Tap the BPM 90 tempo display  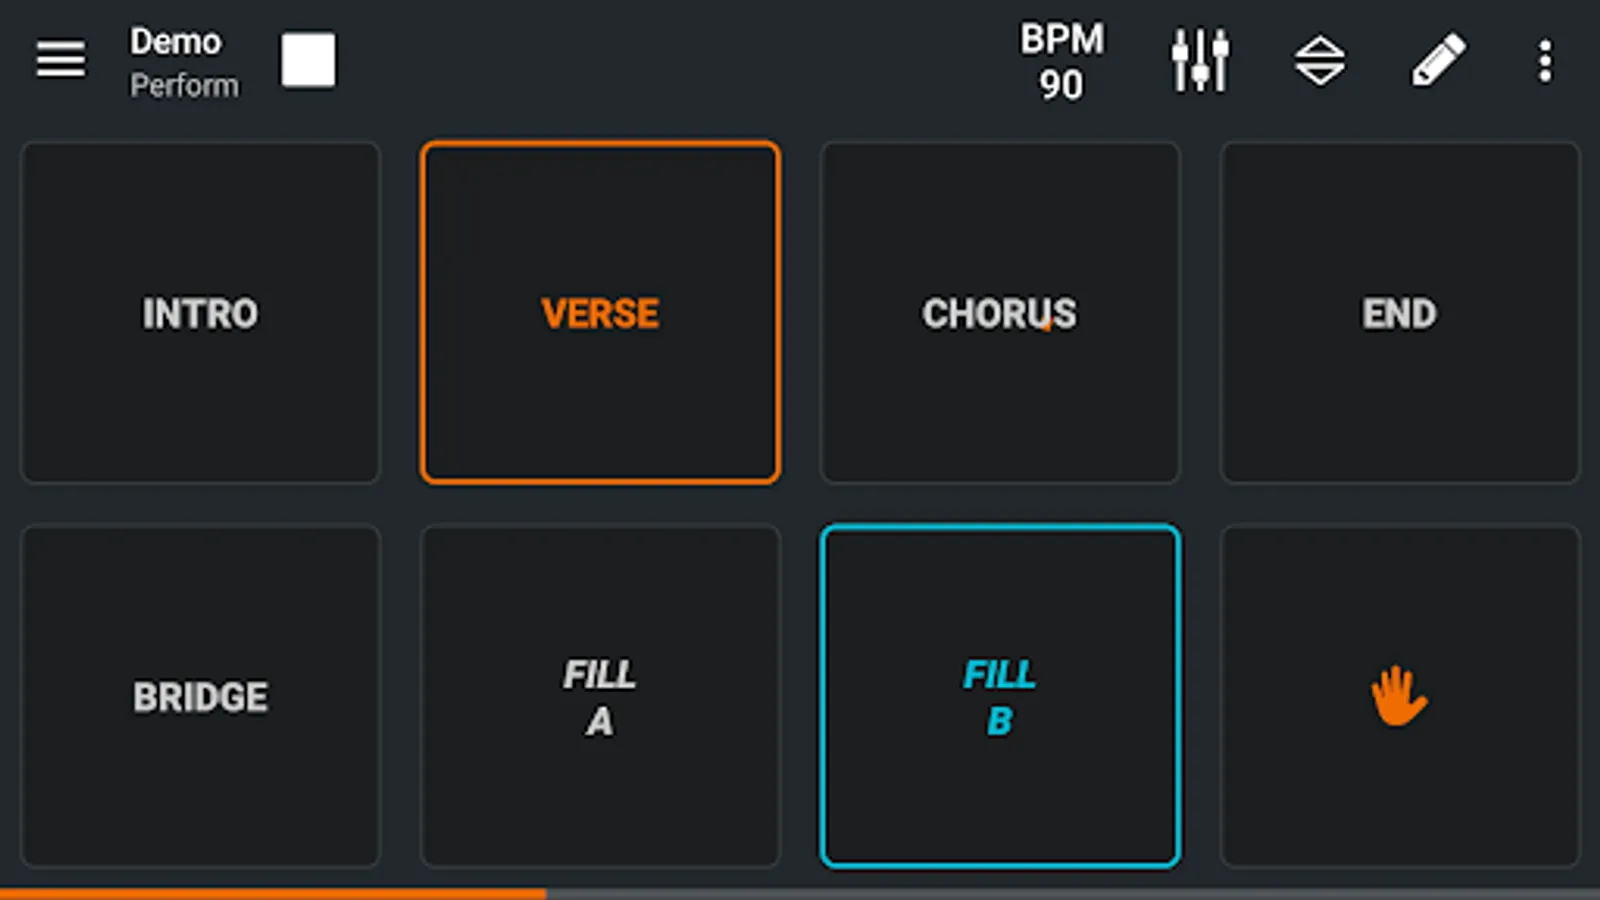pos(1061,61)
